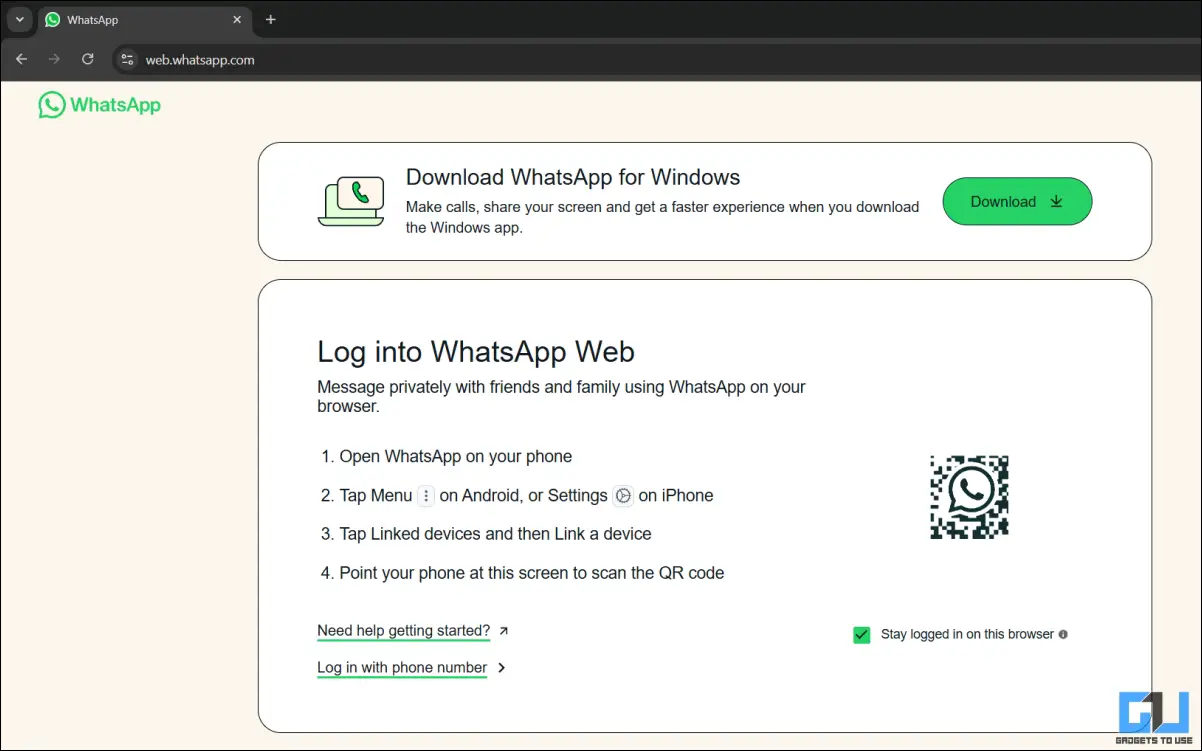Viewport: 1202px width, 751px height.
Task: Click info icon beside Stay logged in
Action: click(1063, 634)
